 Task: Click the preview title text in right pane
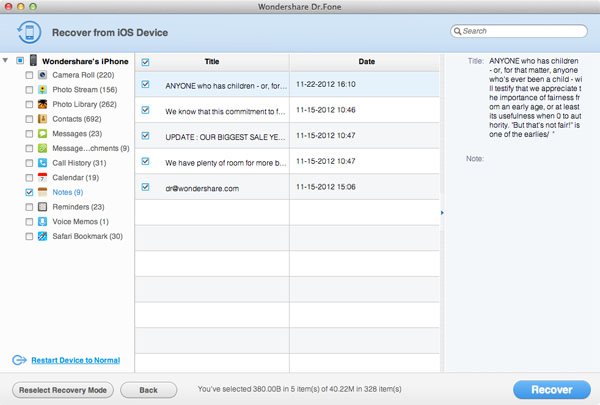pyautogui.click(x=535, y=98)
